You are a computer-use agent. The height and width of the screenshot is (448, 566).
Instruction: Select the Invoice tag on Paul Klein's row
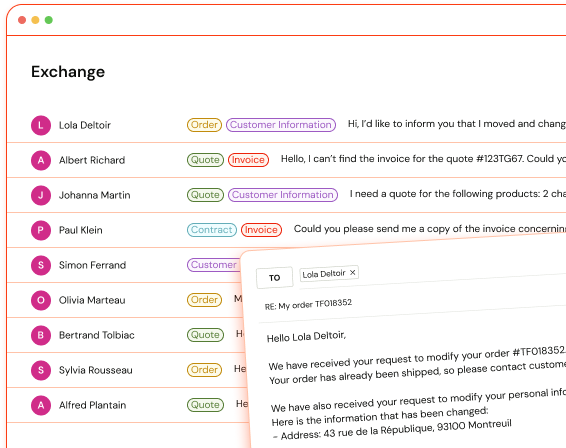261,230
